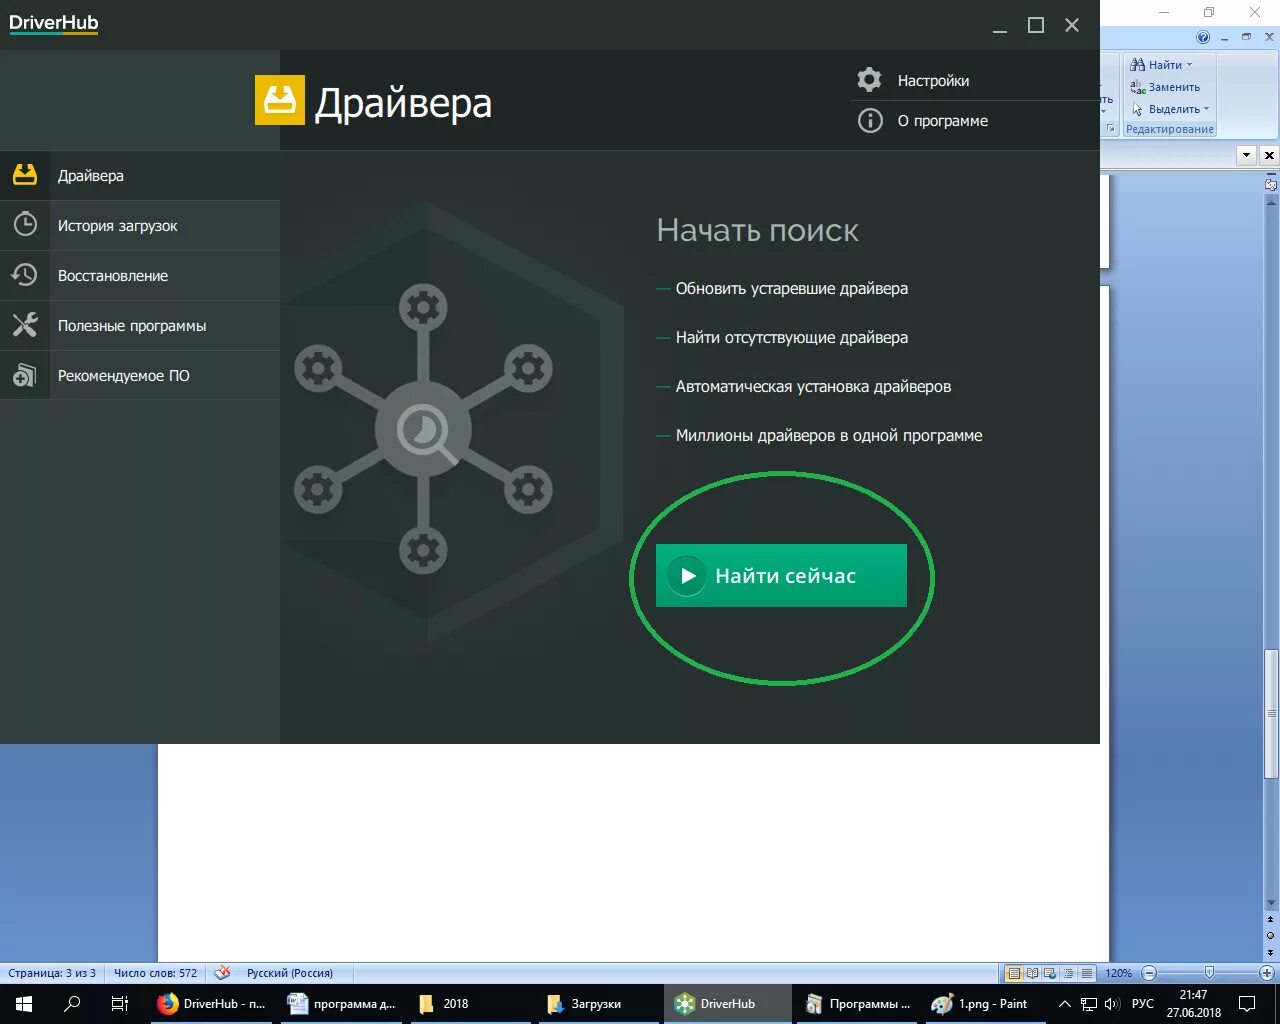This screenshot has height=1024, width=1280.
Task: Click the scroll down arrow in Word
Action: coord(1271,904)
